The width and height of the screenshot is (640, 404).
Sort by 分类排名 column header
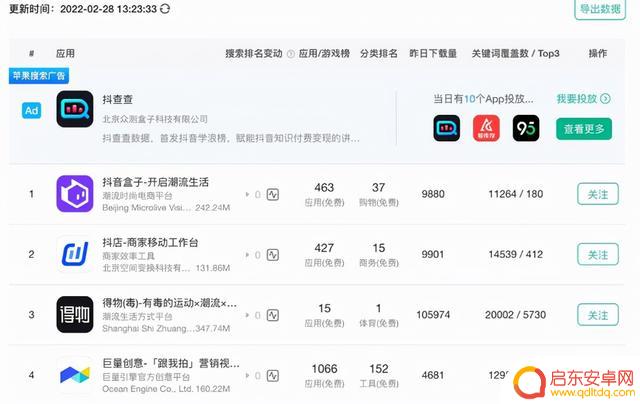(379, 53)
